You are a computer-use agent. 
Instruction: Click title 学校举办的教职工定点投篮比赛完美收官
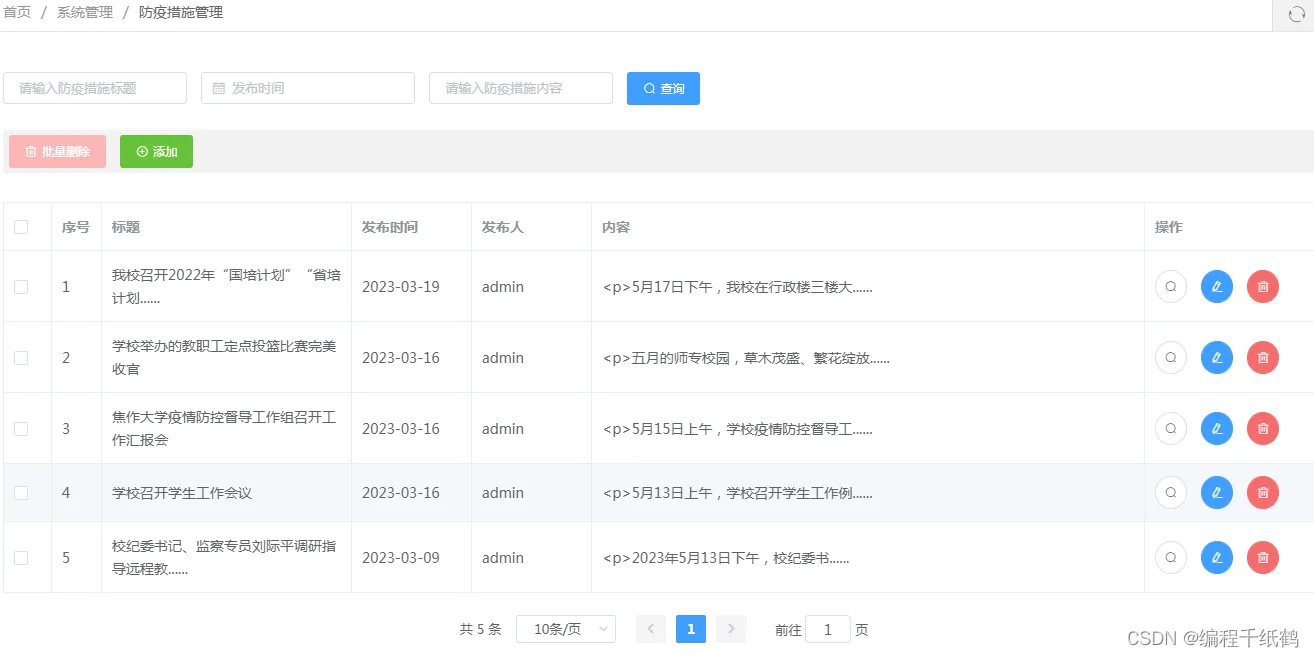pyautogui.click(x=224, y=358)
